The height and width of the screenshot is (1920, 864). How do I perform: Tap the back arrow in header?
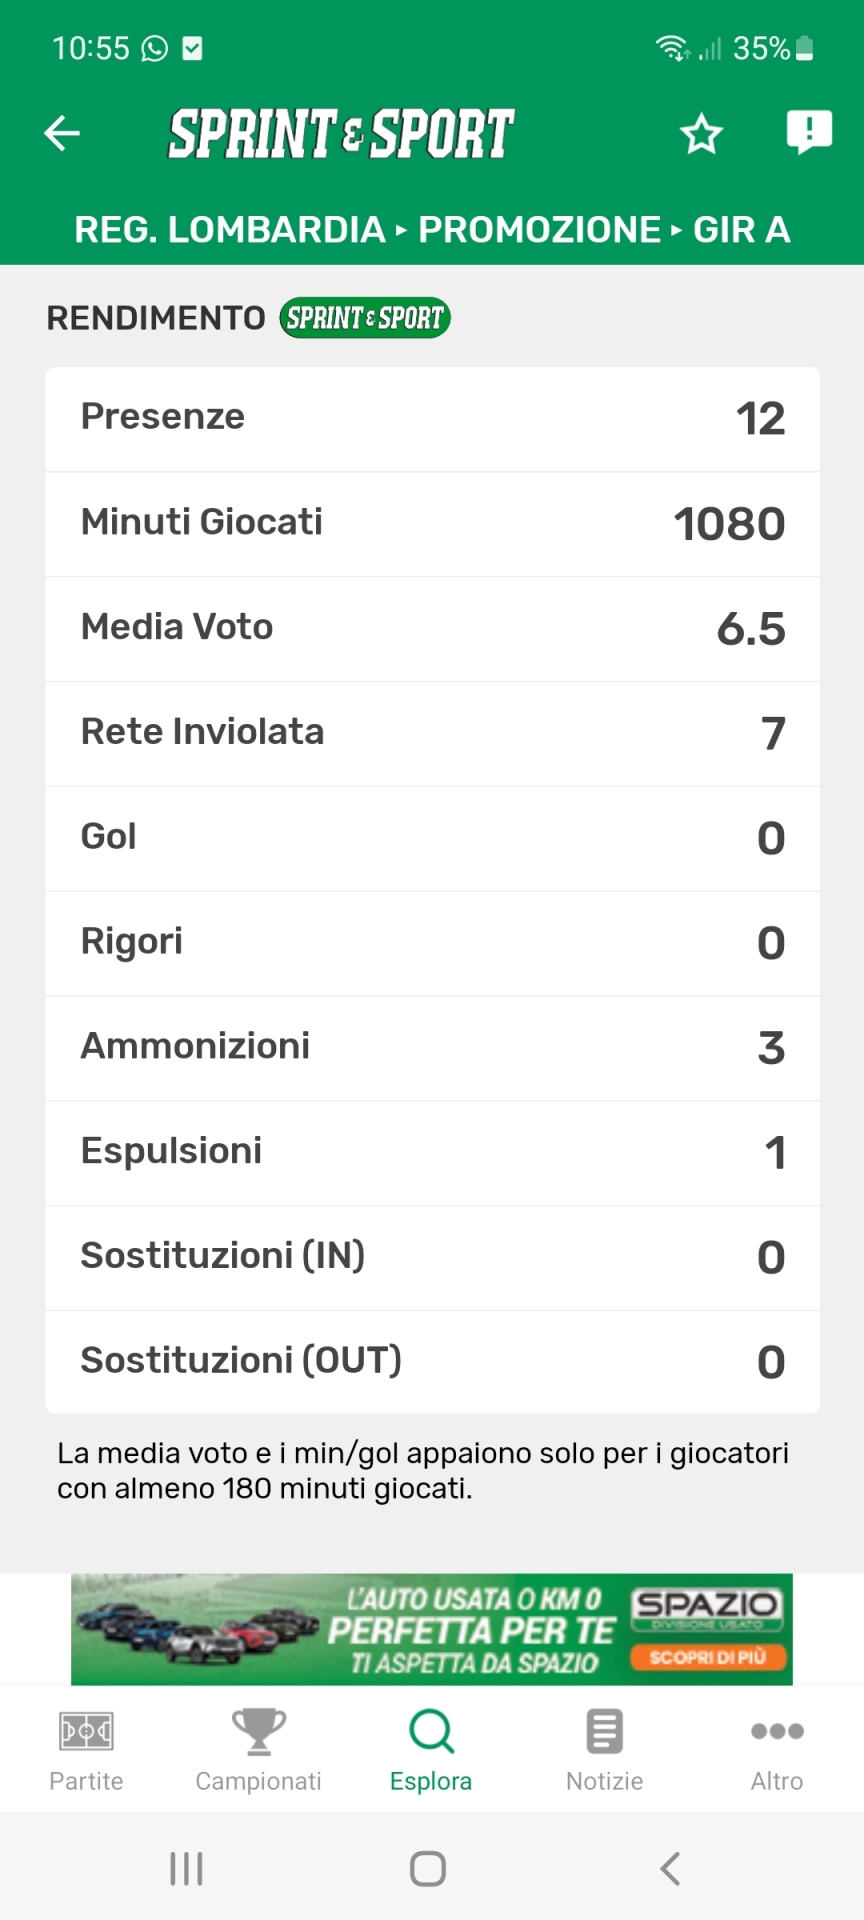pos(62,133)
